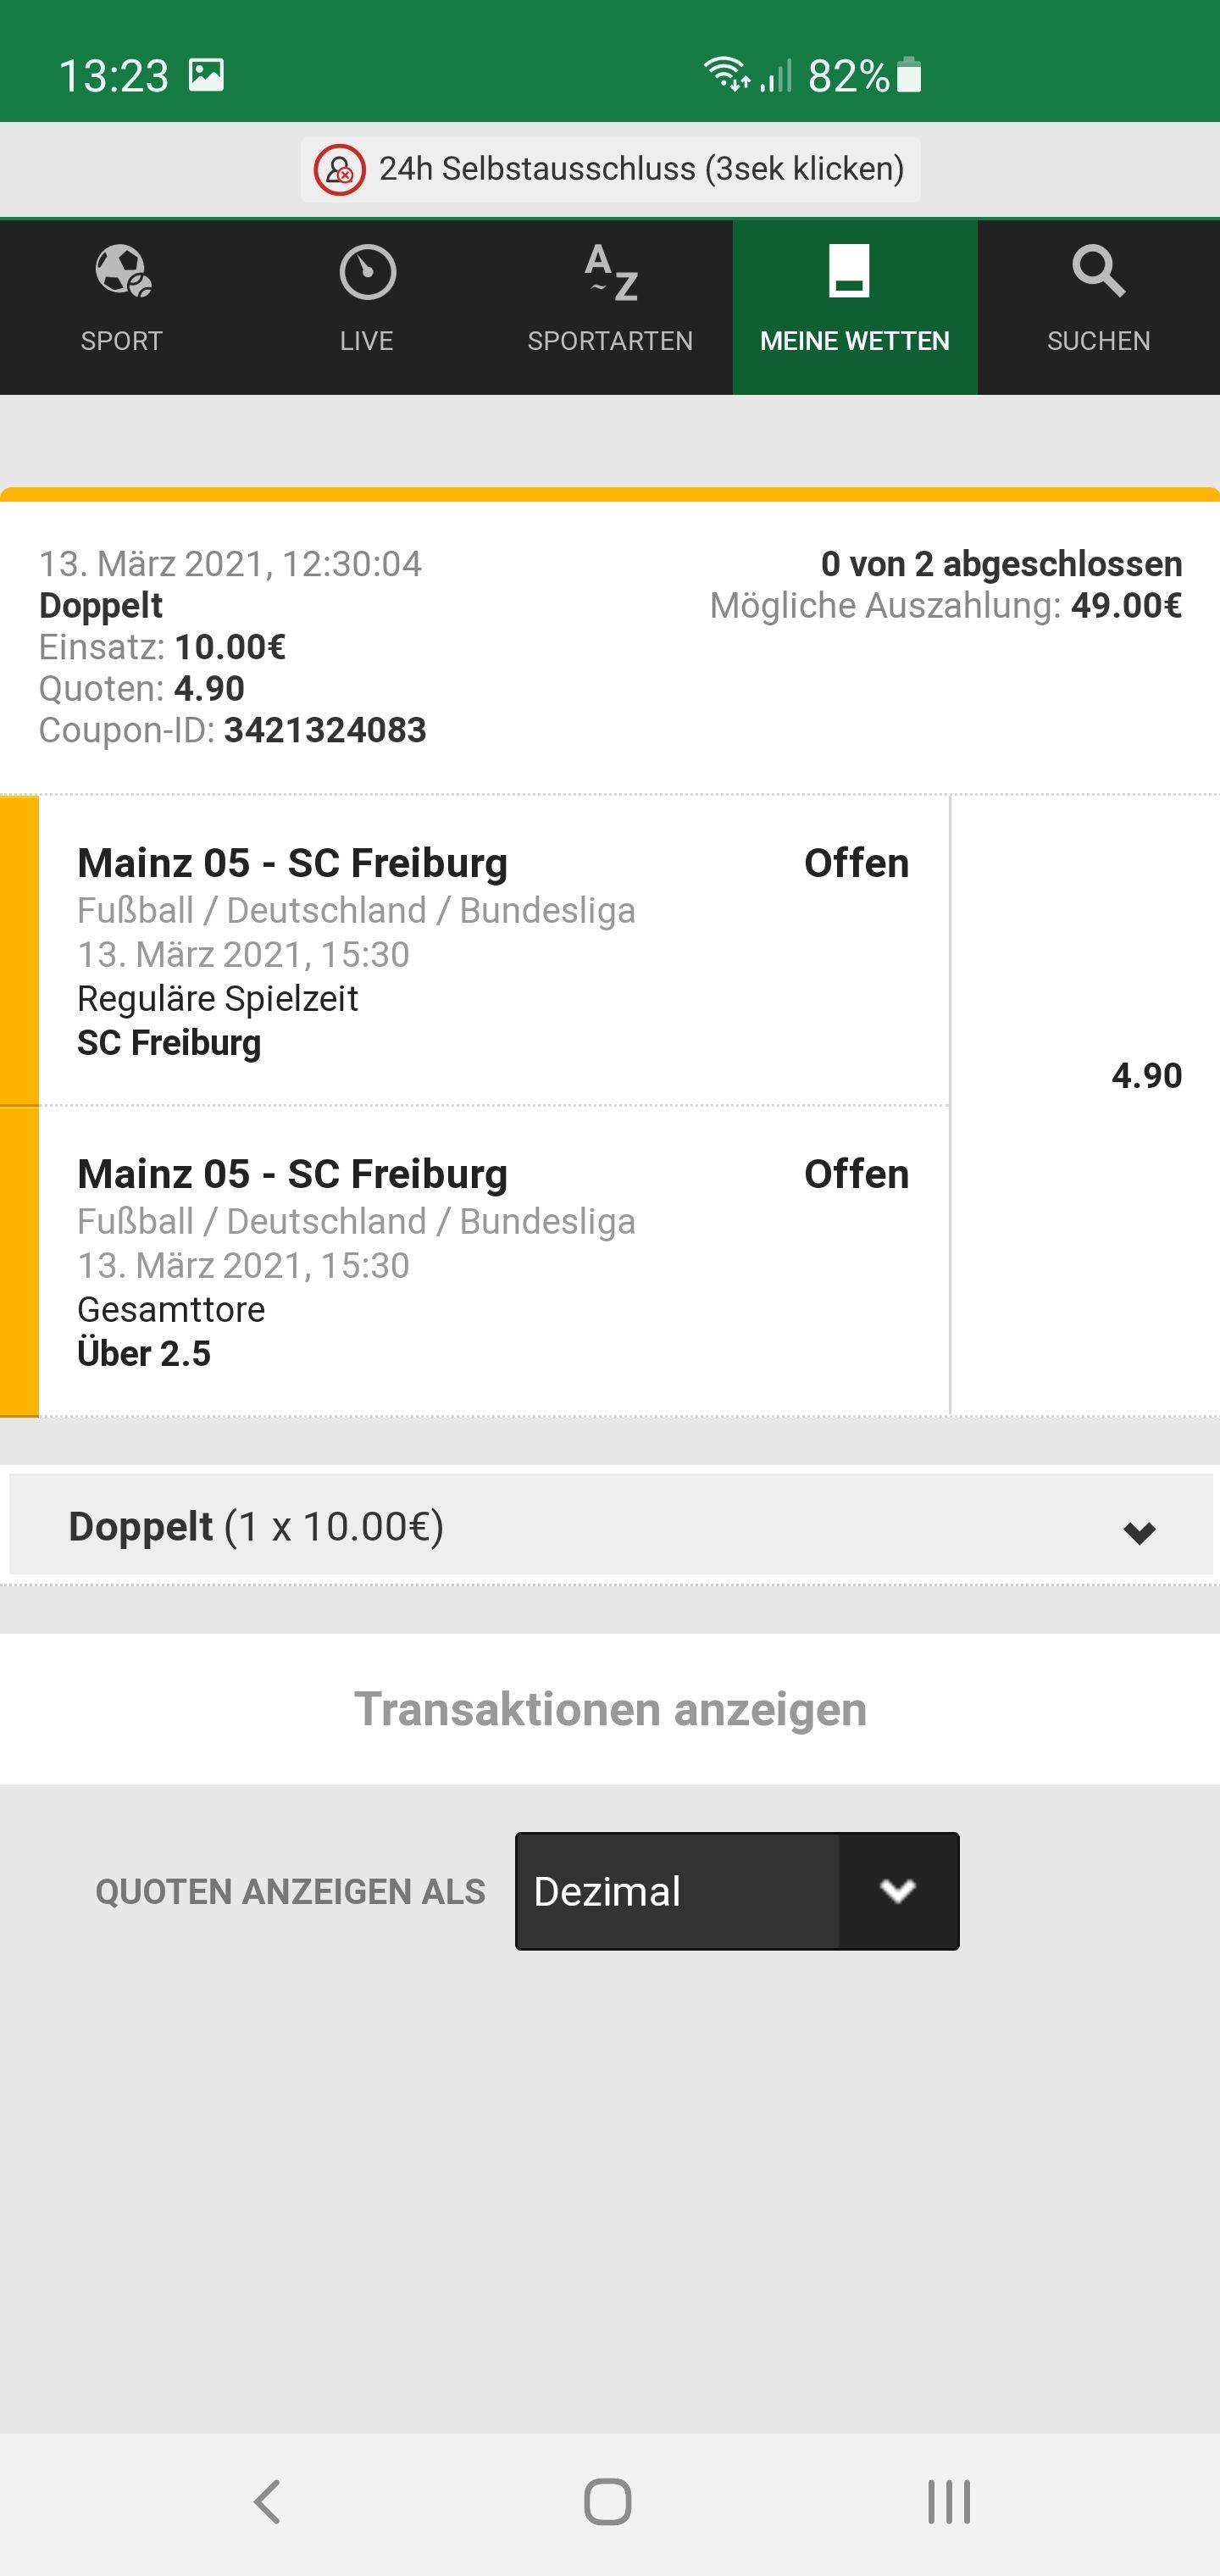Image resolution: width=1220 pixels, height=2576 pixels.
Task: Tap the Suchen magnifier icon
Action: (1098, 271)
